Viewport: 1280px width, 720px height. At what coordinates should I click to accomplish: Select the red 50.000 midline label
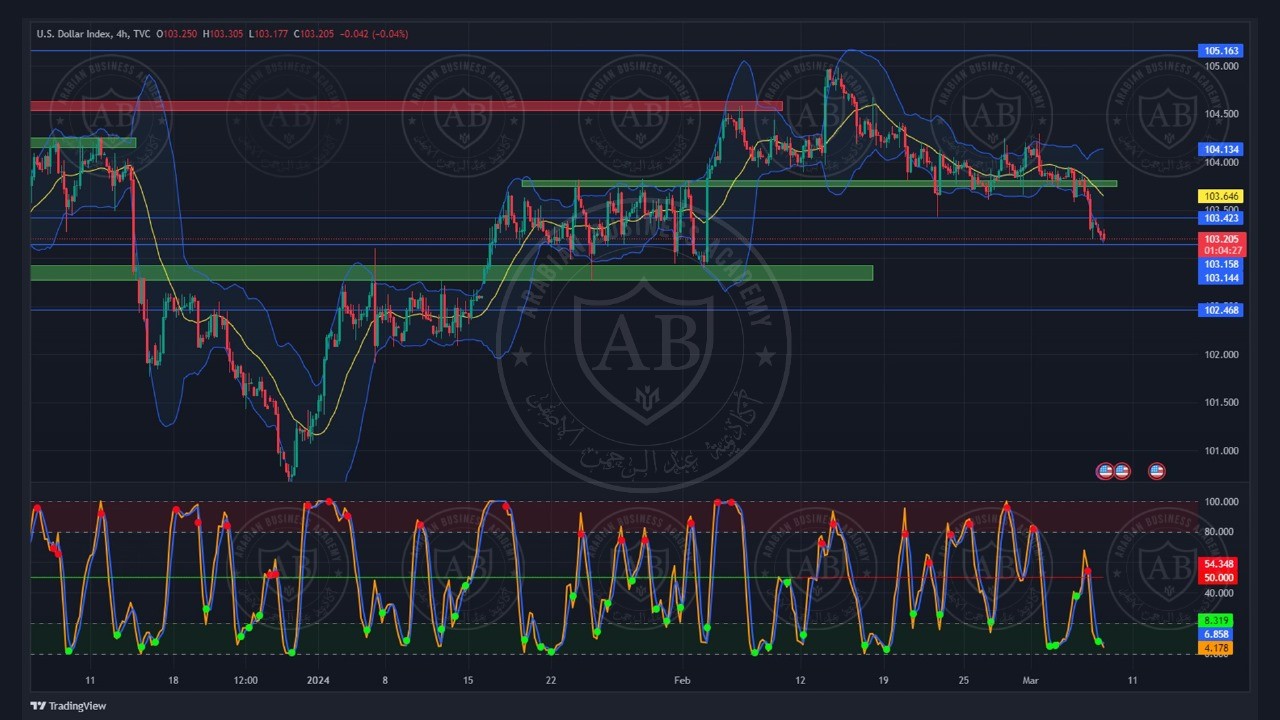tap(1220, 577)
